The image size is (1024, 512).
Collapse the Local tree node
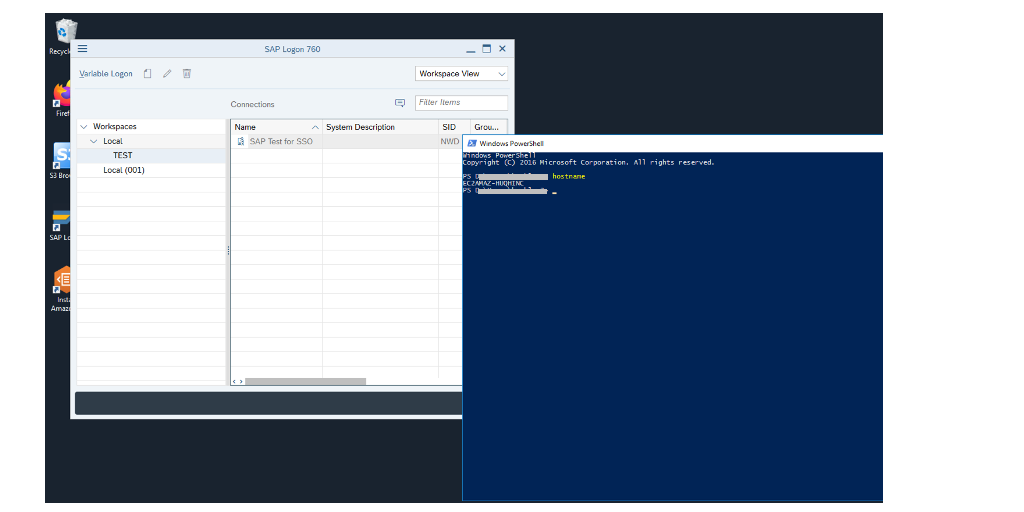[93, 141]
